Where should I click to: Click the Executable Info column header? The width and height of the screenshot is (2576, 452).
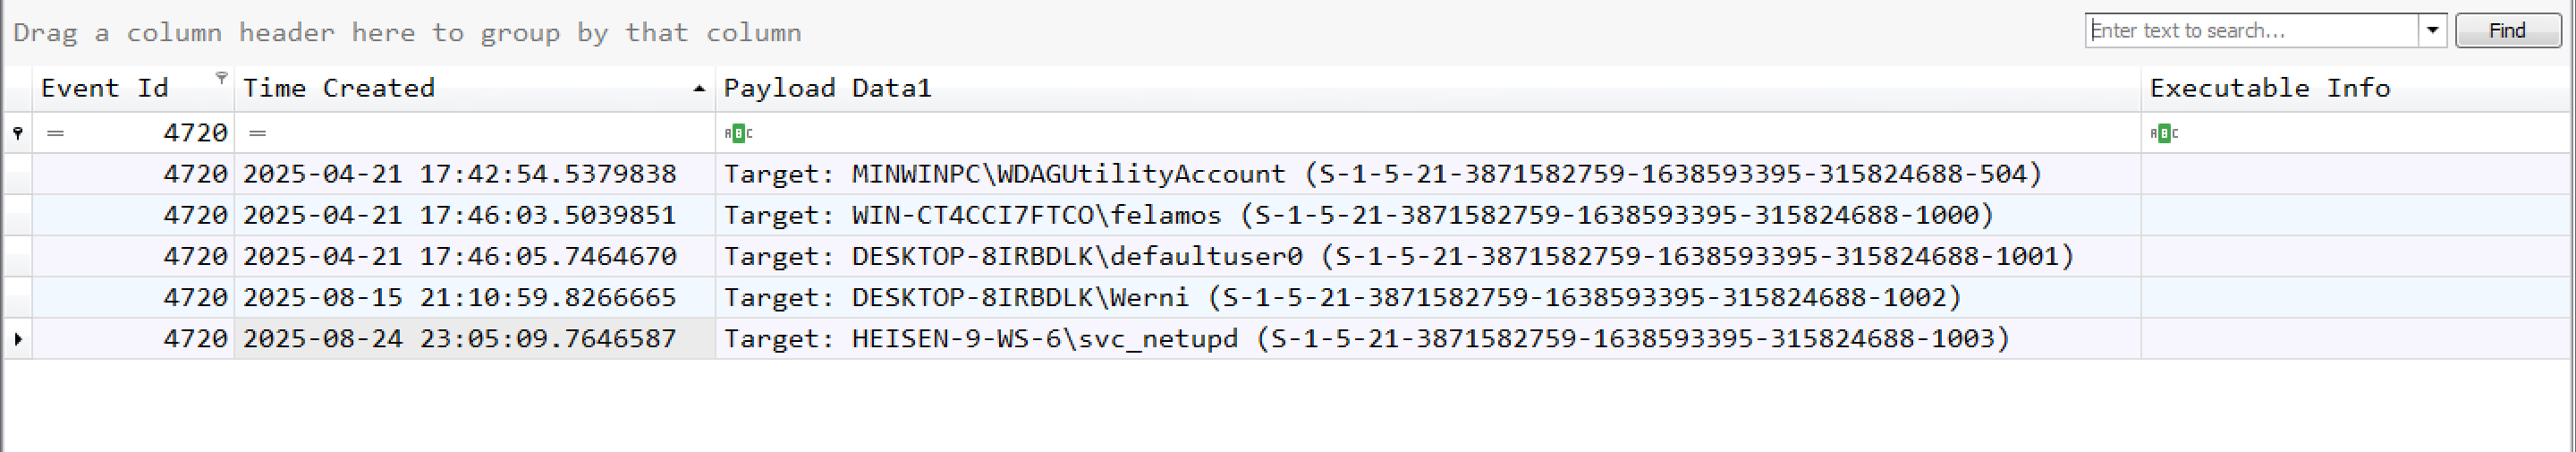(2269, 88)
